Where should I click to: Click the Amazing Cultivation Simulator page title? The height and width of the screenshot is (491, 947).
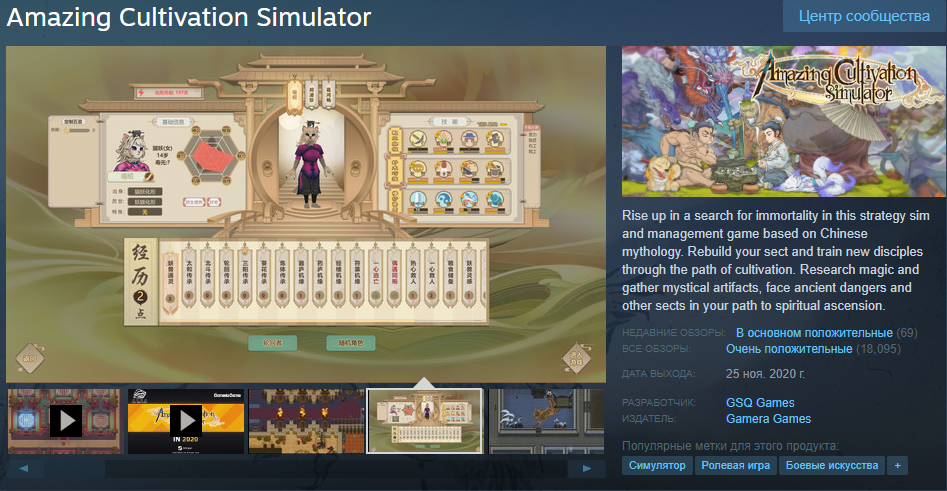point(188,17)
